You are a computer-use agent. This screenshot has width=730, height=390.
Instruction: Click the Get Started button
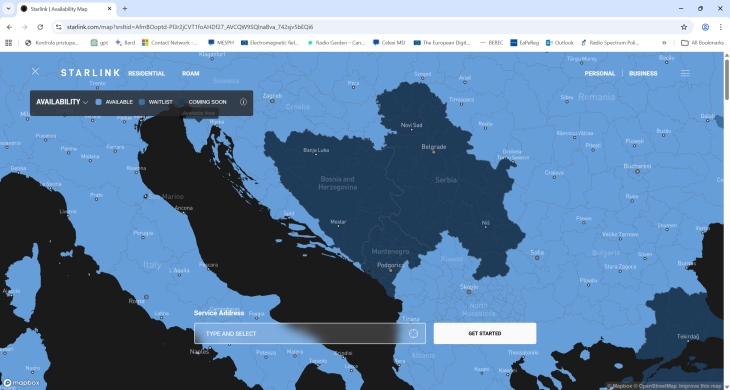(x=485, y=333)
